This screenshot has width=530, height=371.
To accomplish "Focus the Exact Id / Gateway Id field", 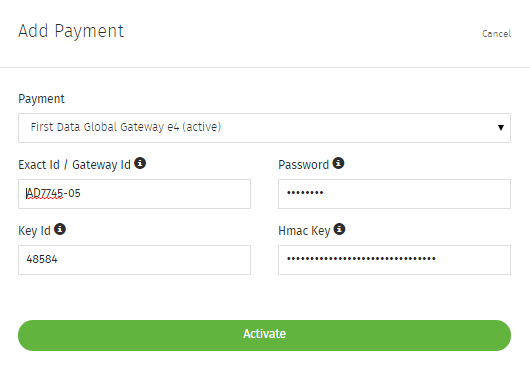I will click(135, 194).
